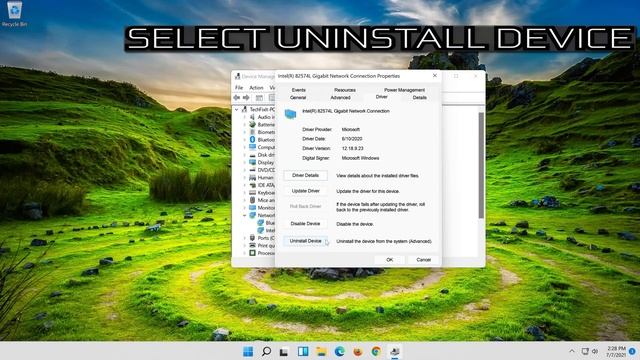Open Driver Details button
This screenshot has height=360, width=640.
coord(305,176)
